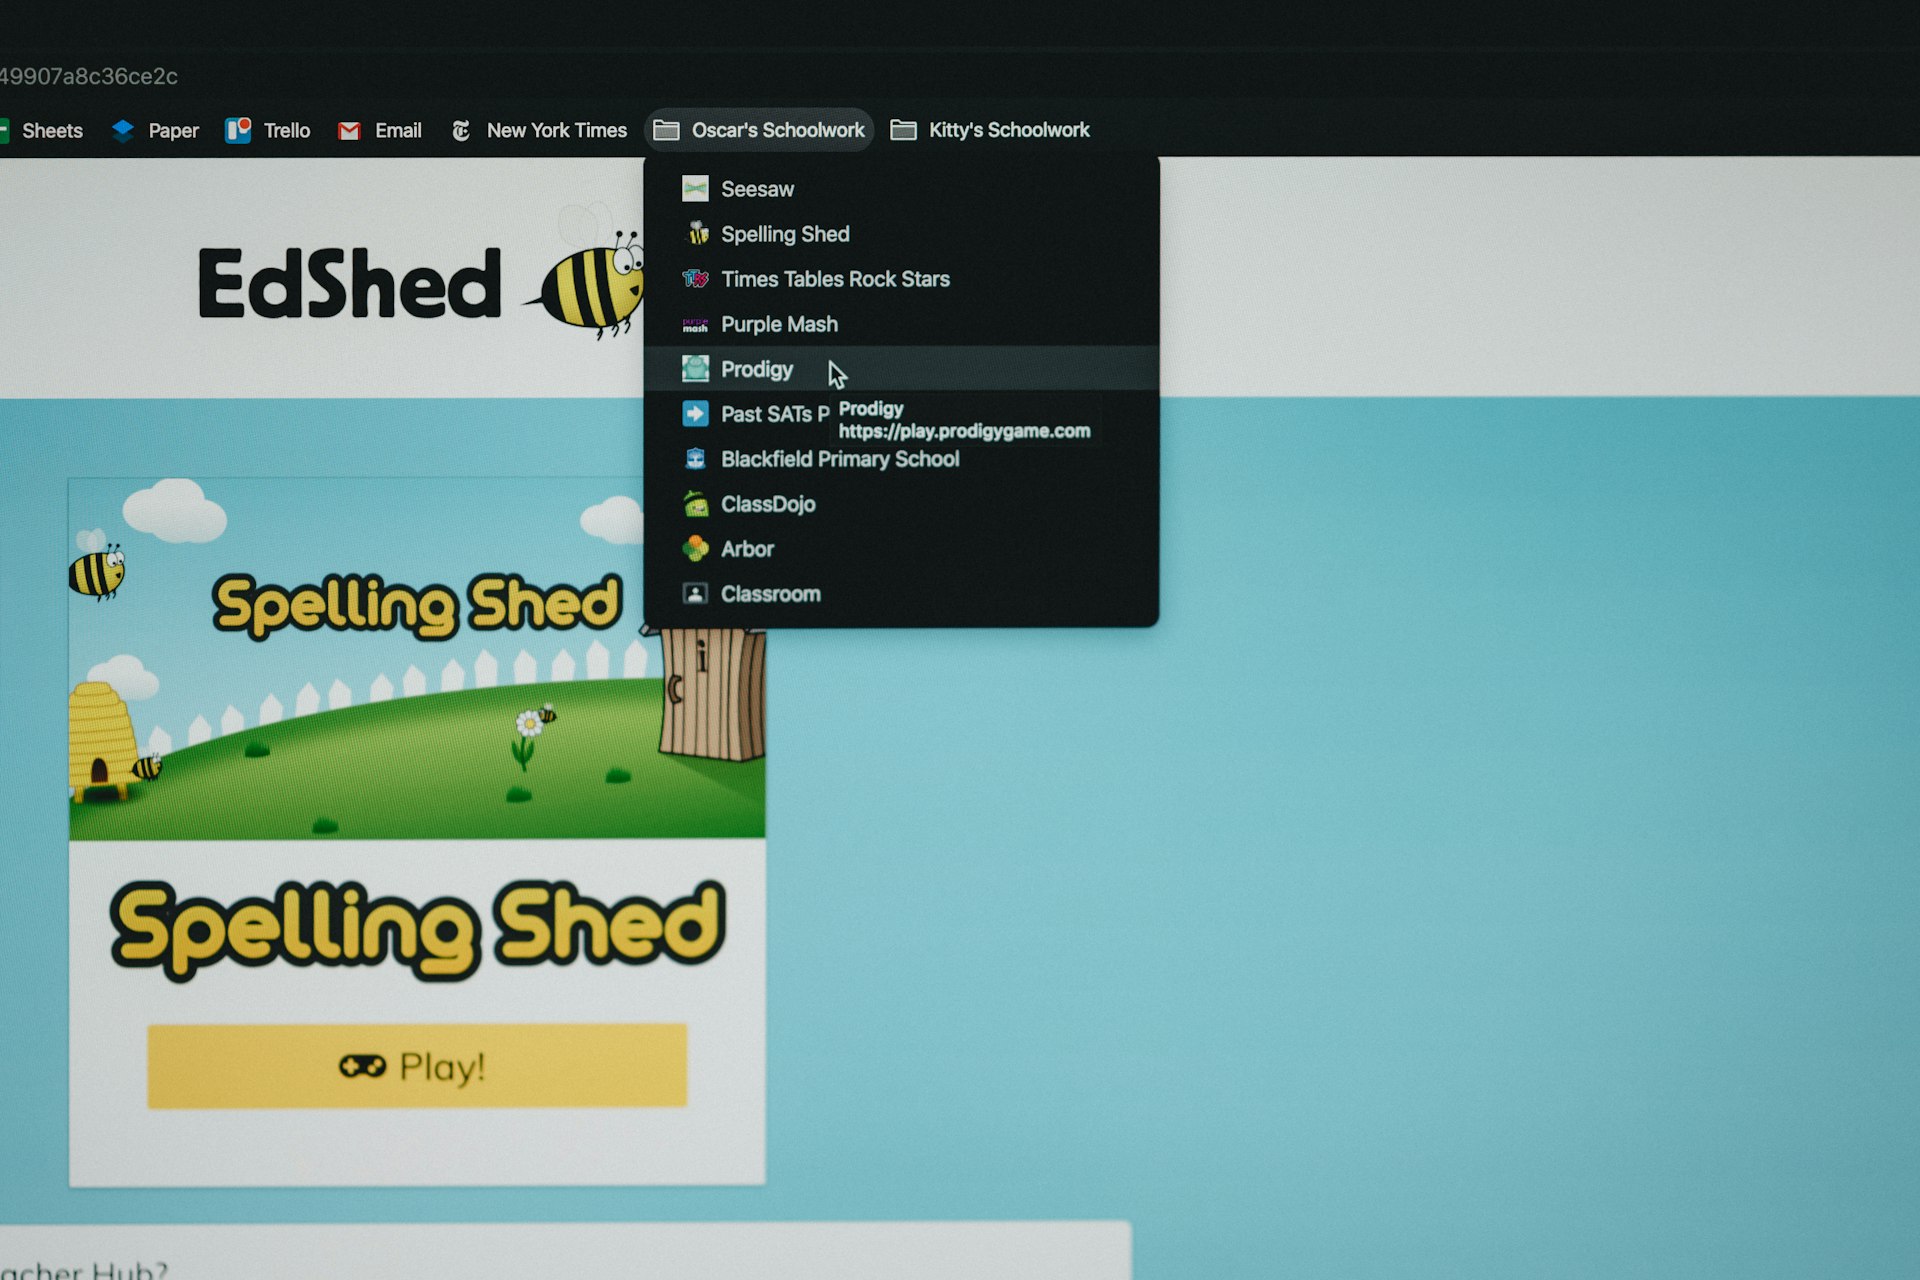This screenshot has width=1920, height=1280.
Task: Click the Spelling Shed bee icon in the bookmark menu
Action: (x=697, y=234)
